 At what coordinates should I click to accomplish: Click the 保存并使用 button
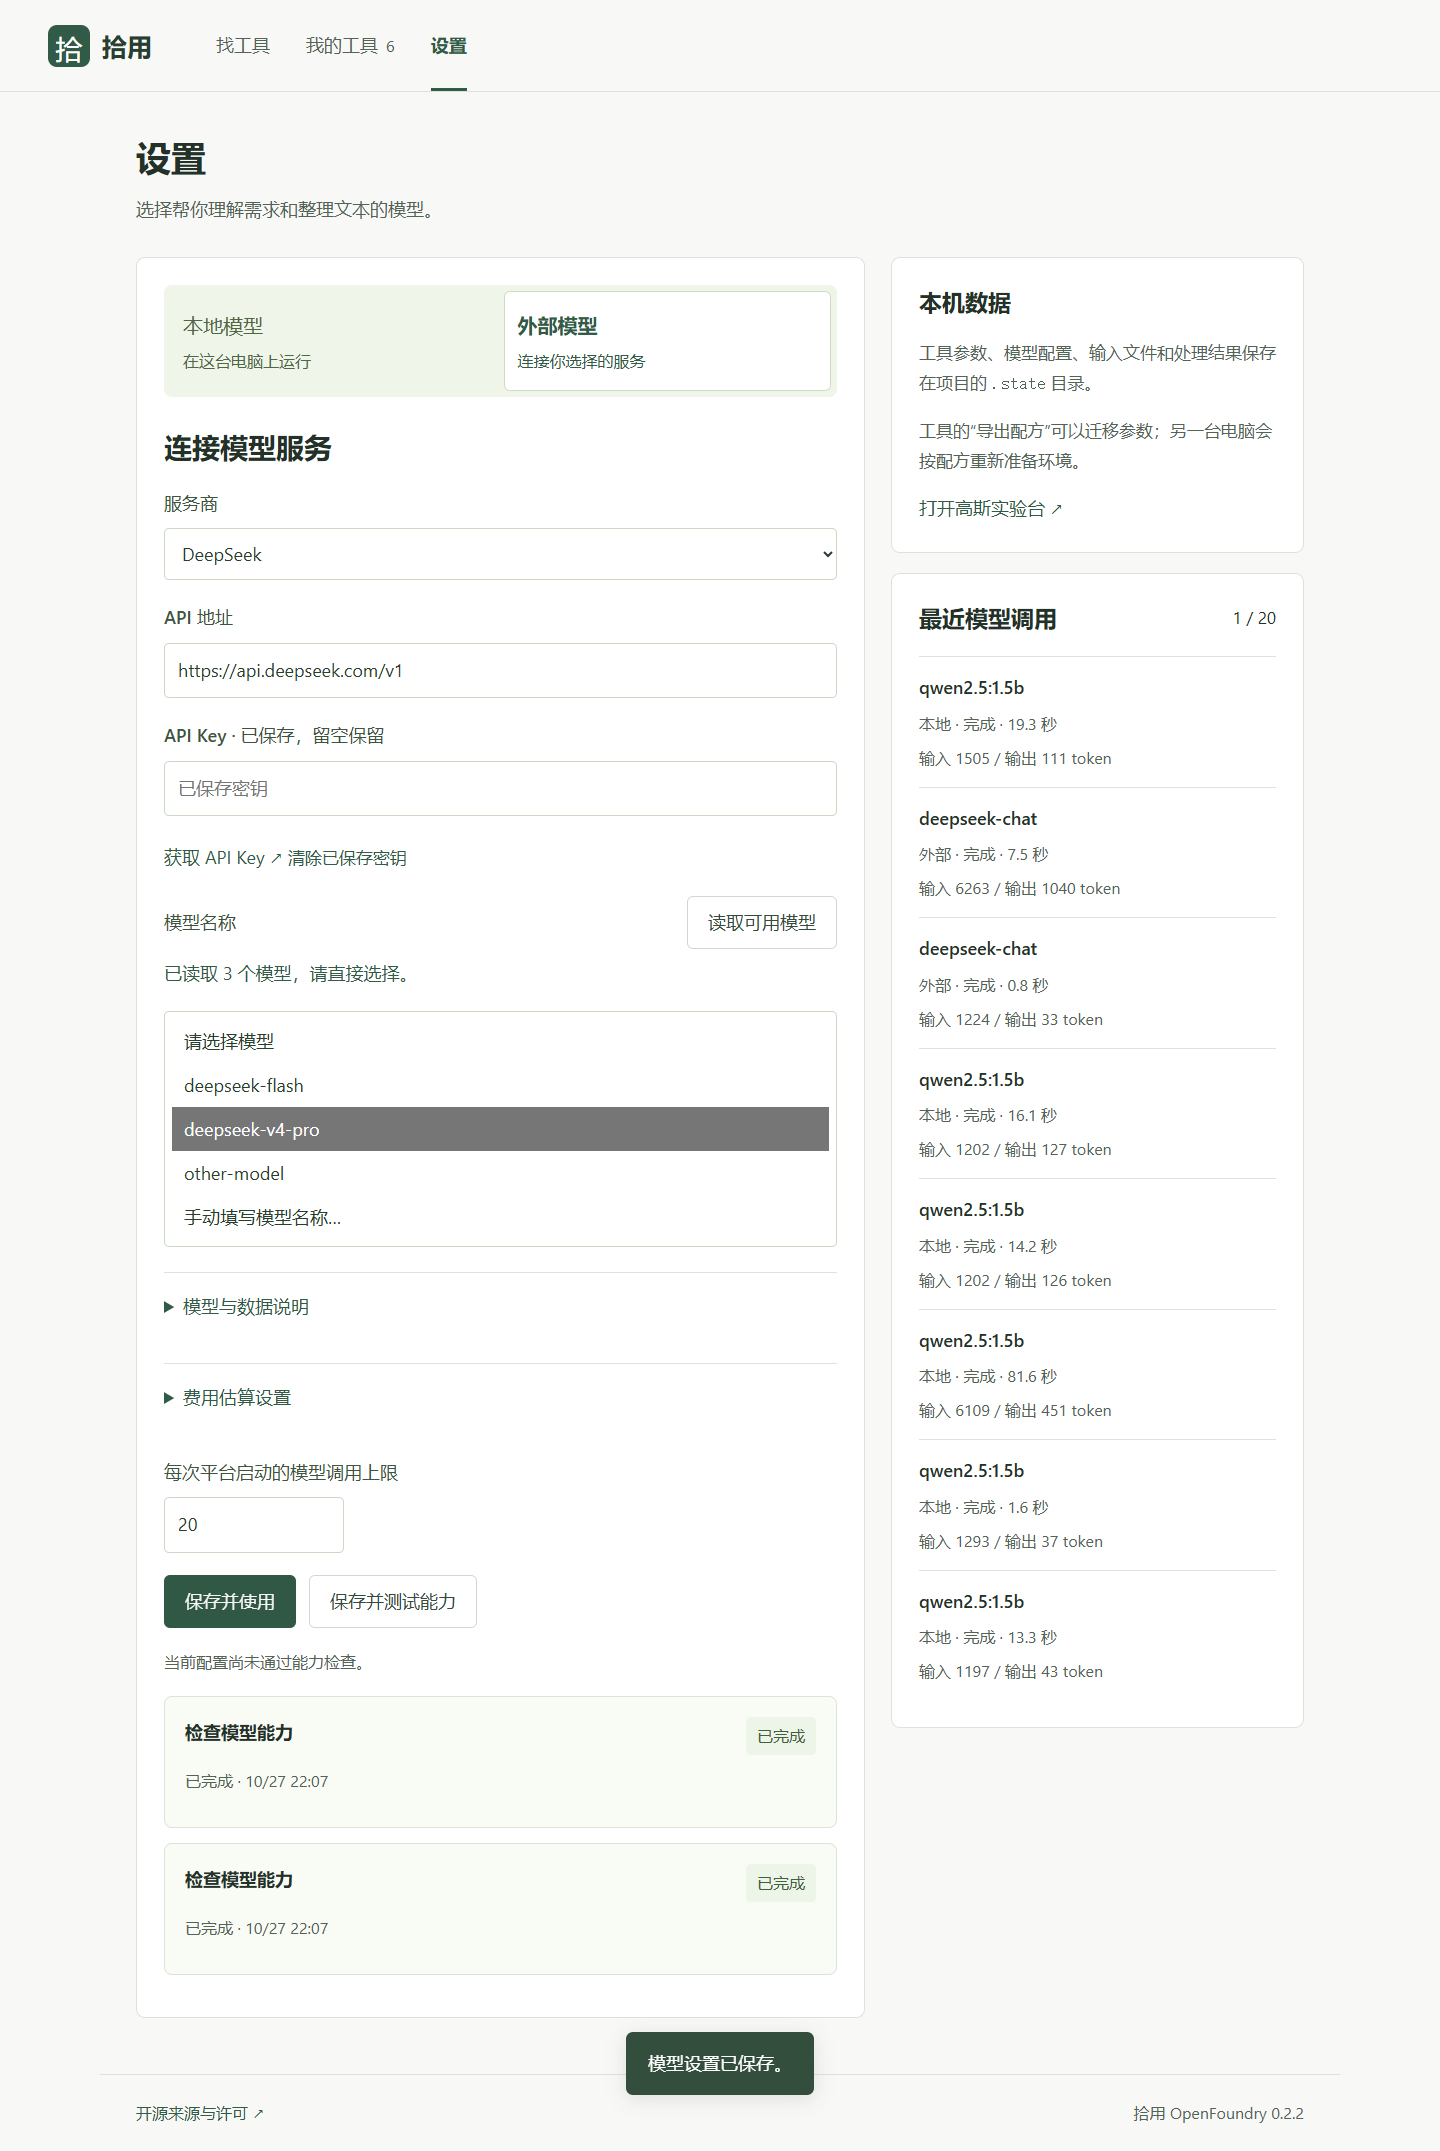tap(230, 1601)
